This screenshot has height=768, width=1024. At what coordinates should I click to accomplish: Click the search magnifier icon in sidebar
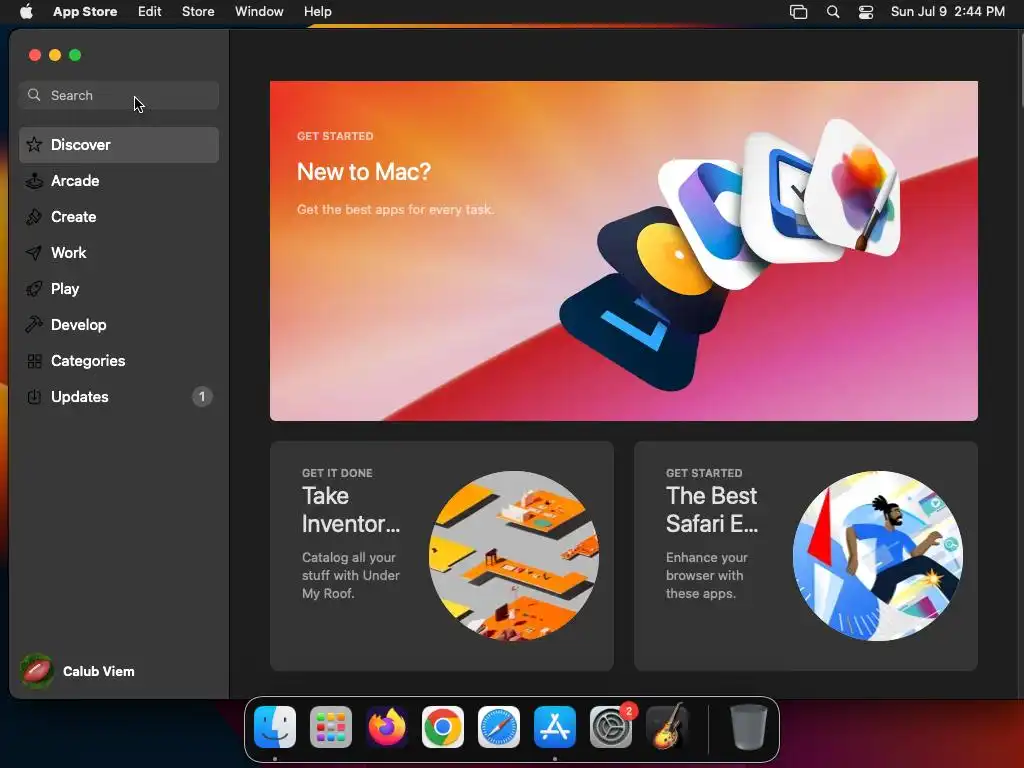point(34,95)
